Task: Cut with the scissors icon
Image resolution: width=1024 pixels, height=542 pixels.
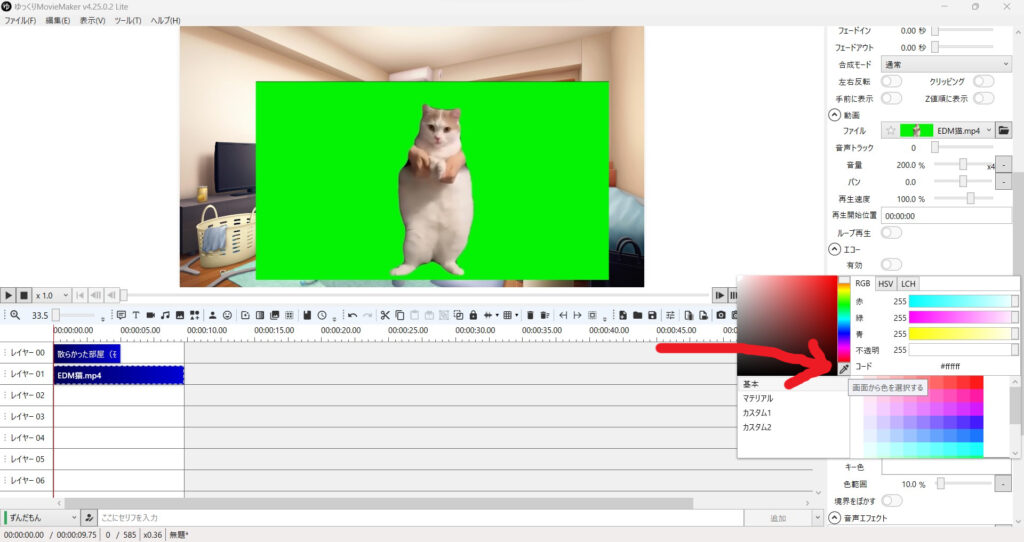Action: click(385, 315)
